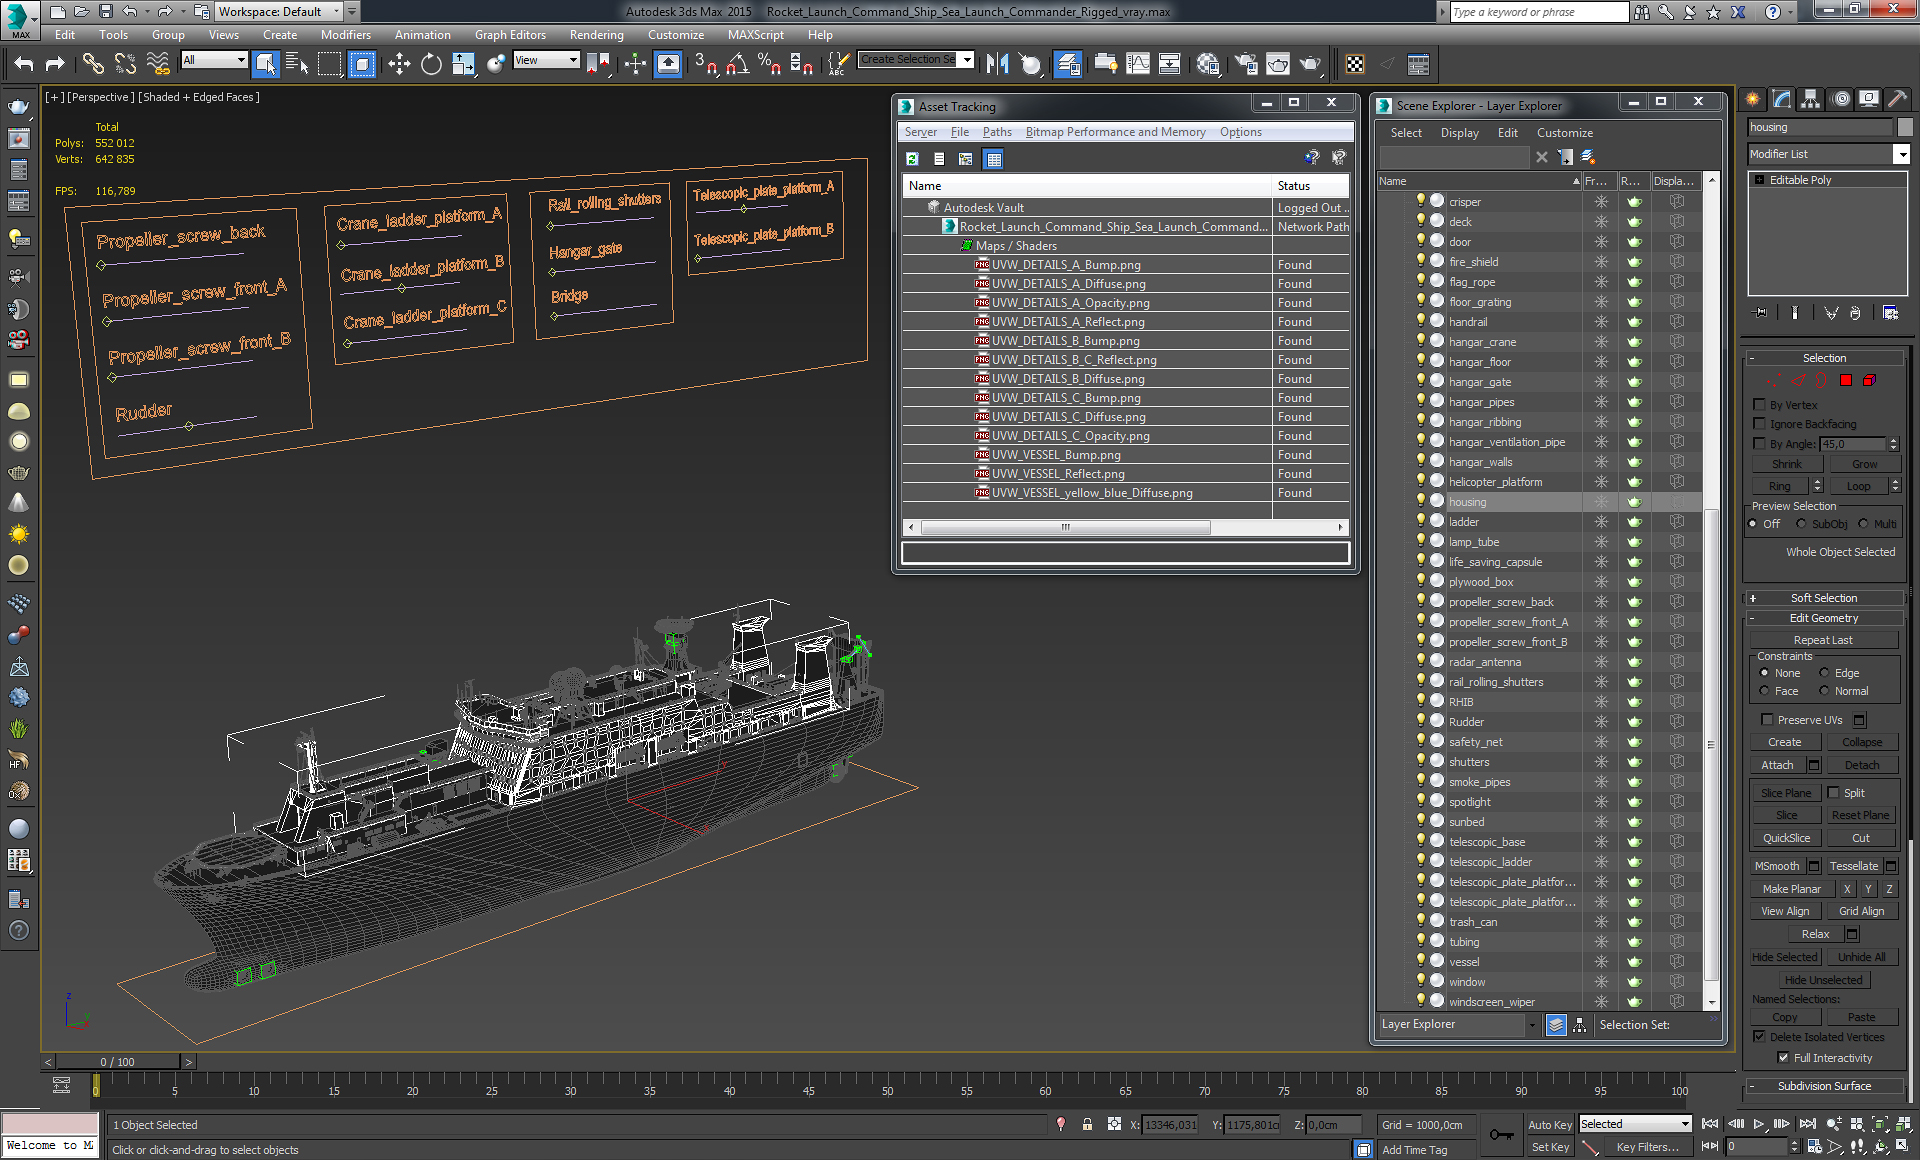Enable the By Vertex checkbox

[x=1760, y=404]
